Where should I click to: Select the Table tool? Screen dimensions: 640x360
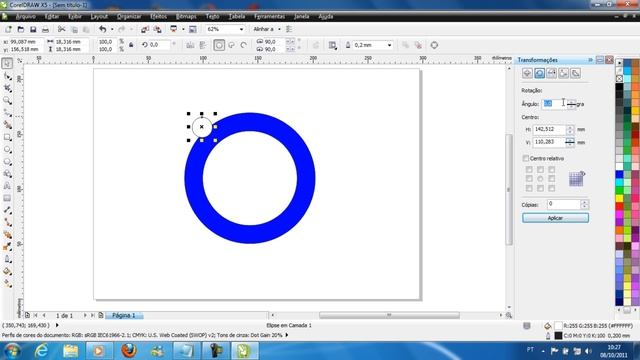coord(7,198)
